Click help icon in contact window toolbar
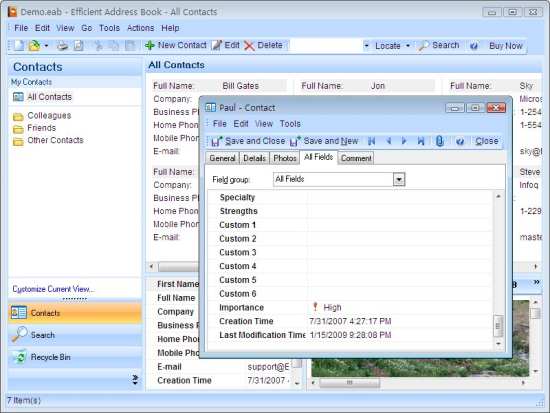The image size is (550, 413). pyautogui.click(x=460, y=141)
